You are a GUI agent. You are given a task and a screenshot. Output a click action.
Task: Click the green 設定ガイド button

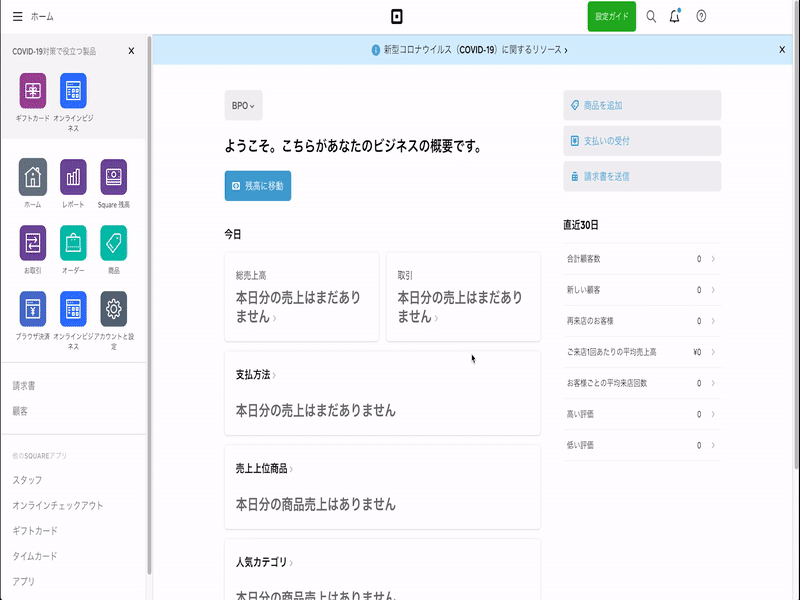pos(612,17)
